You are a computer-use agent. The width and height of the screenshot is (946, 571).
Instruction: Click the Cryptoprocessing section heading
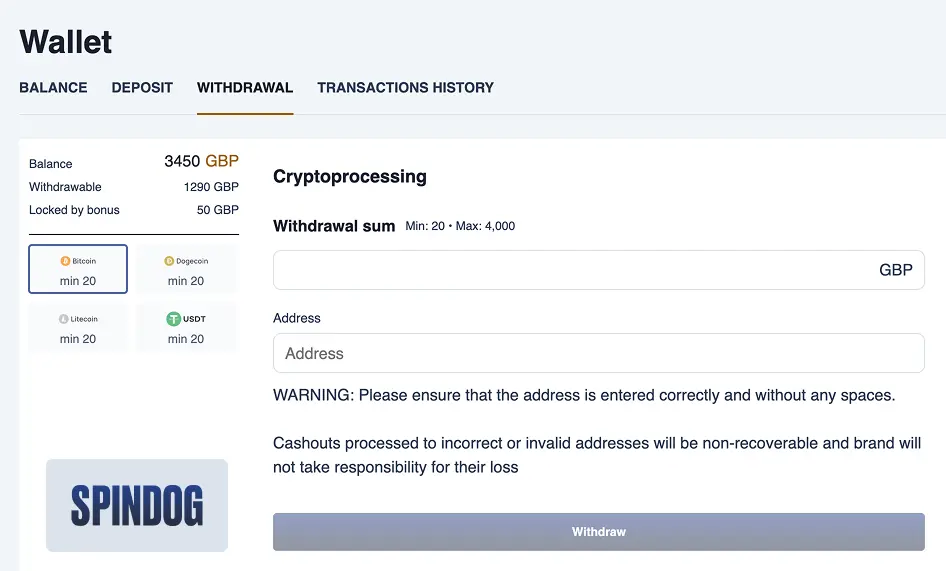[x=350, y=177]
